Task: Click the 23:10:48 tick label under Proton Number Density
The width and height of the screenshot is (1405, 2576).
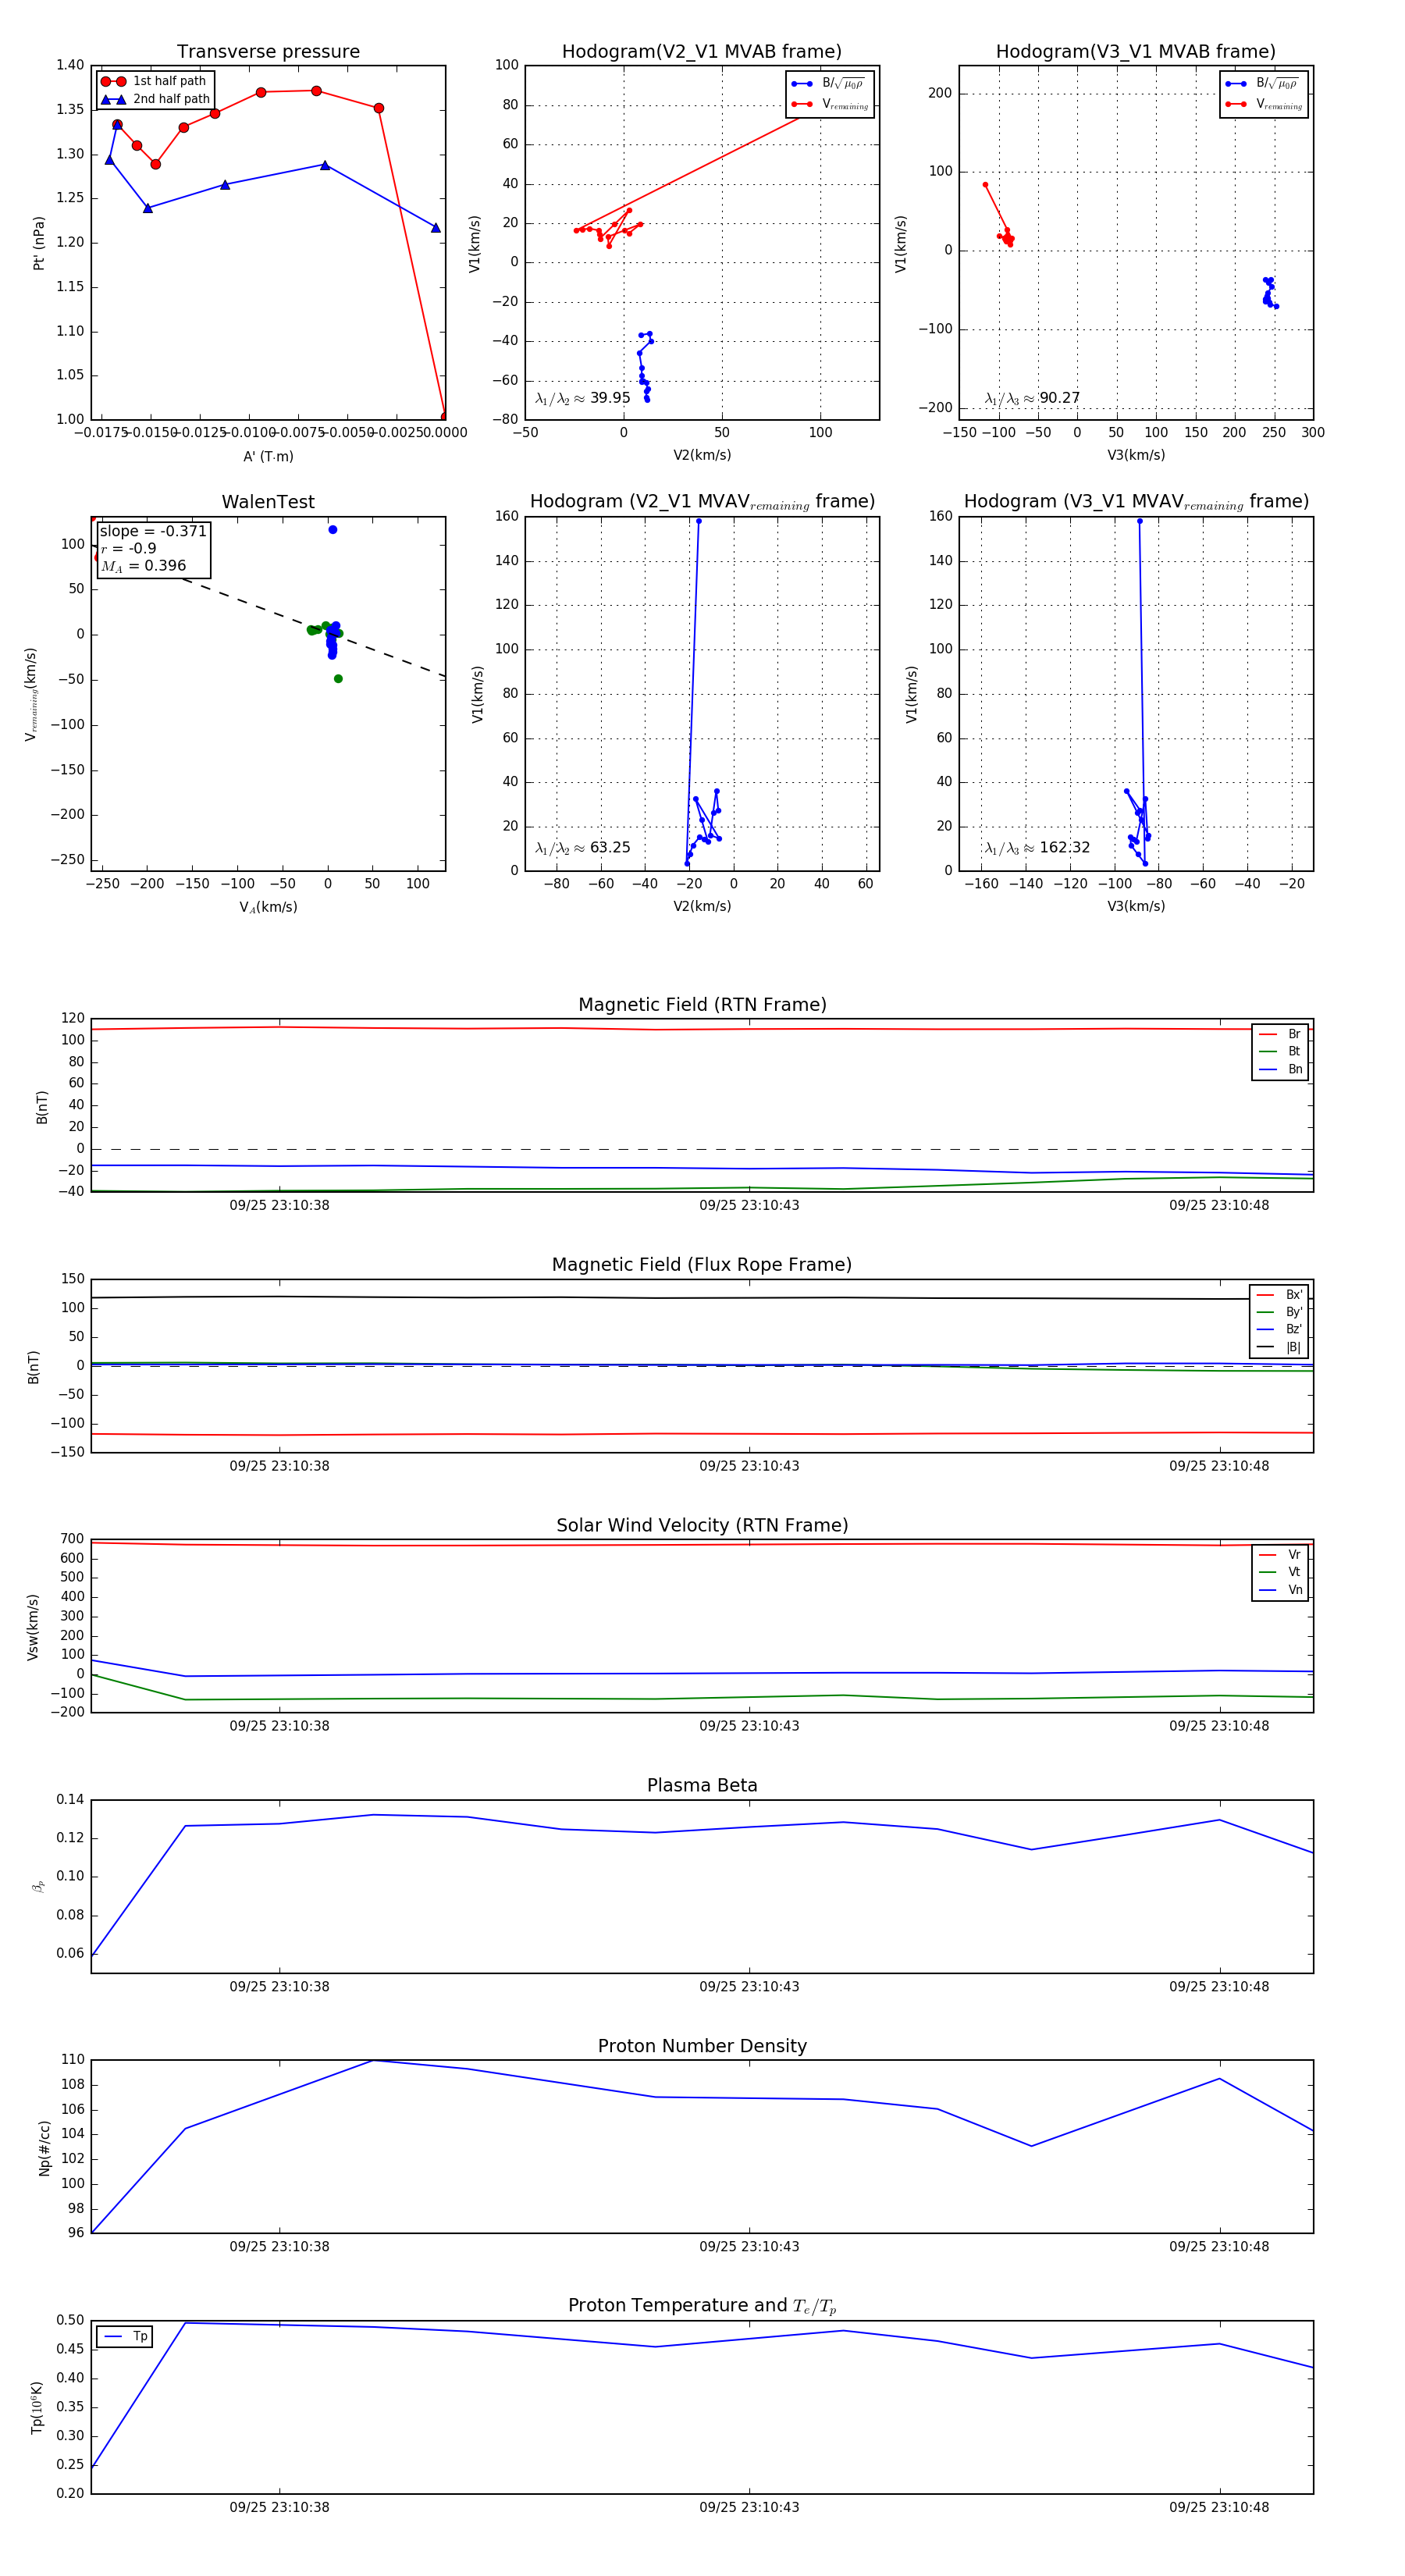Action: click(1219, 2246)
